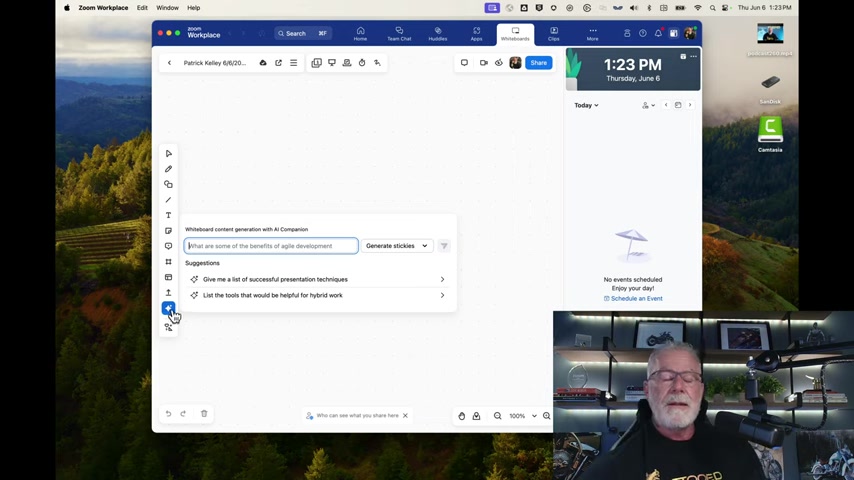The height and width of the screenshot is (480, 854).
Task: Open the Templates tool
Action: tap(168, 277)
